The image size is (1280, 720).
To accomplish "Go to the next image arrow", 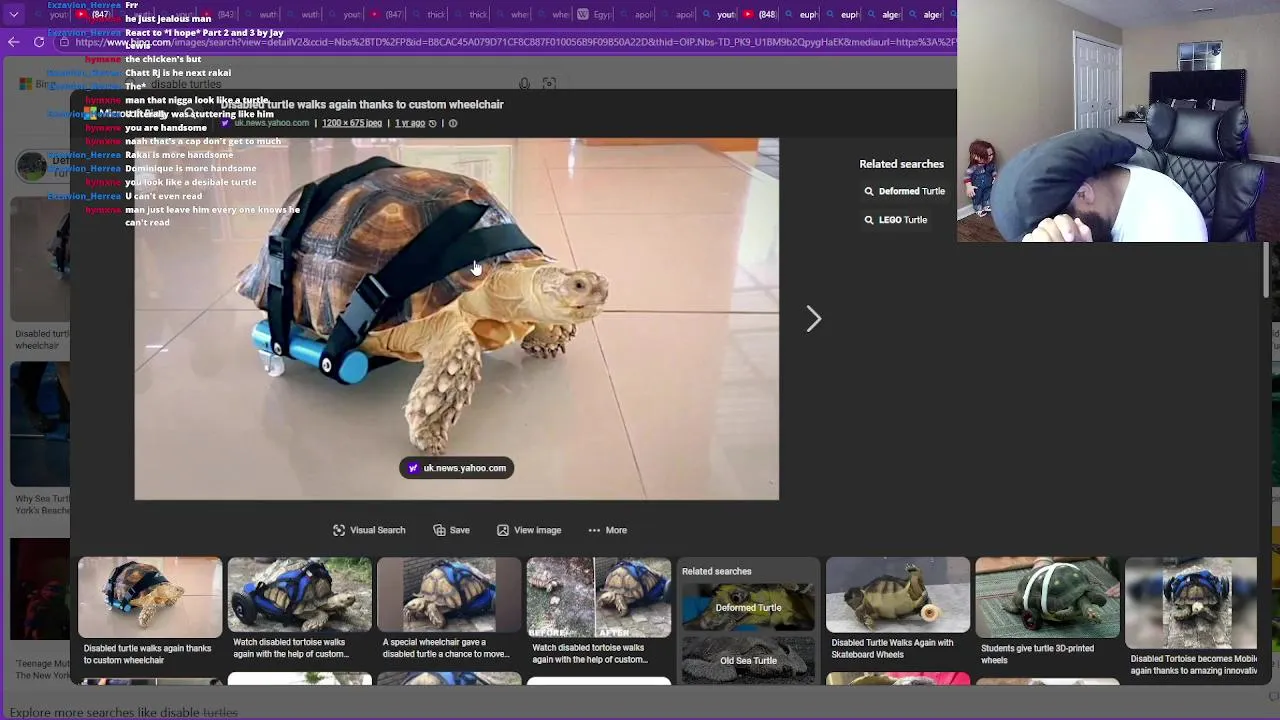I will point(814,319).
